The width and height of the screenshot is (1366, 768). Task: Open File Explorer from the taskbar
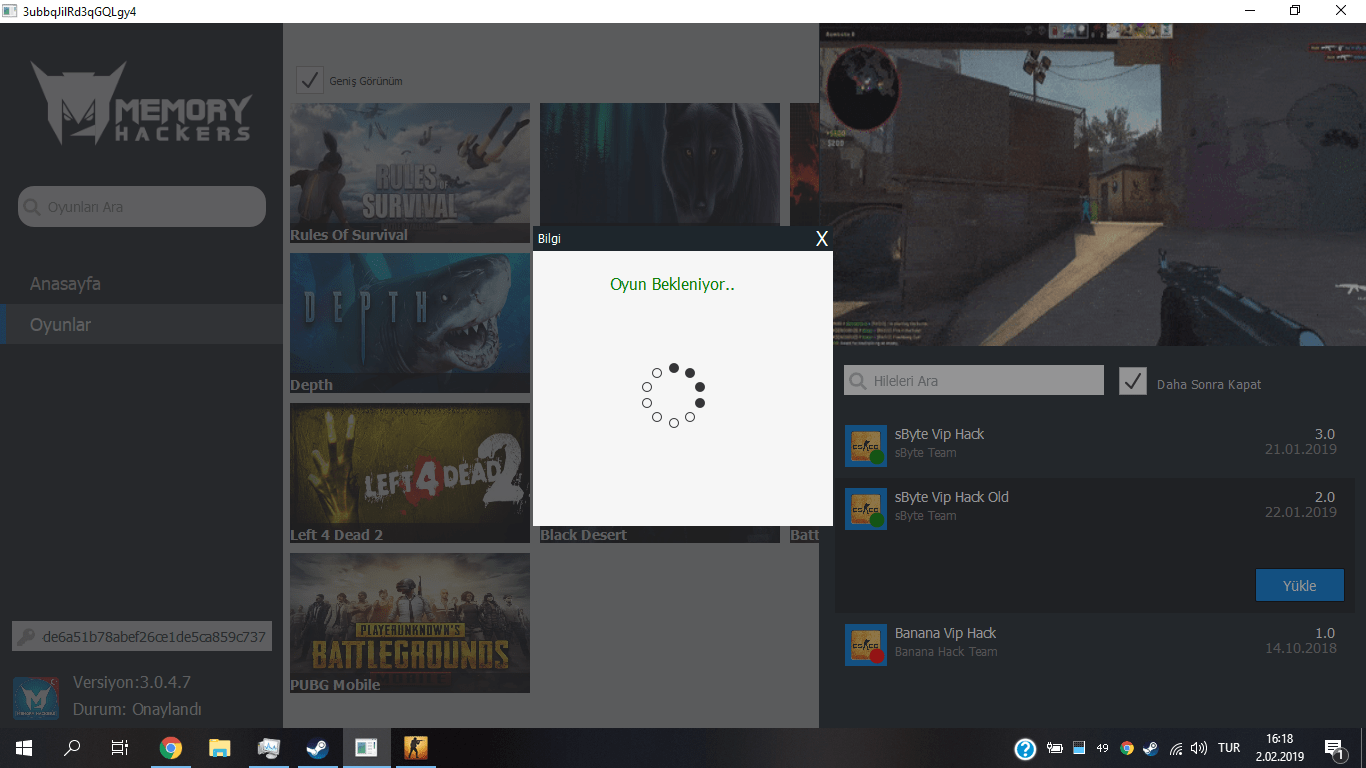[220, 748]
